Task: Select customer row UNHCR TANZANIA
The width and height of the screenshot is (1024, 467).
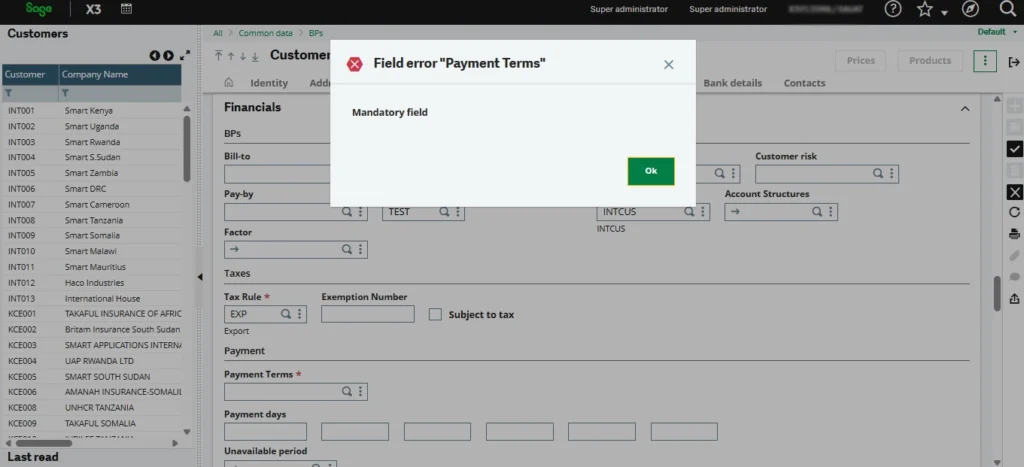Action: [91, 408]
